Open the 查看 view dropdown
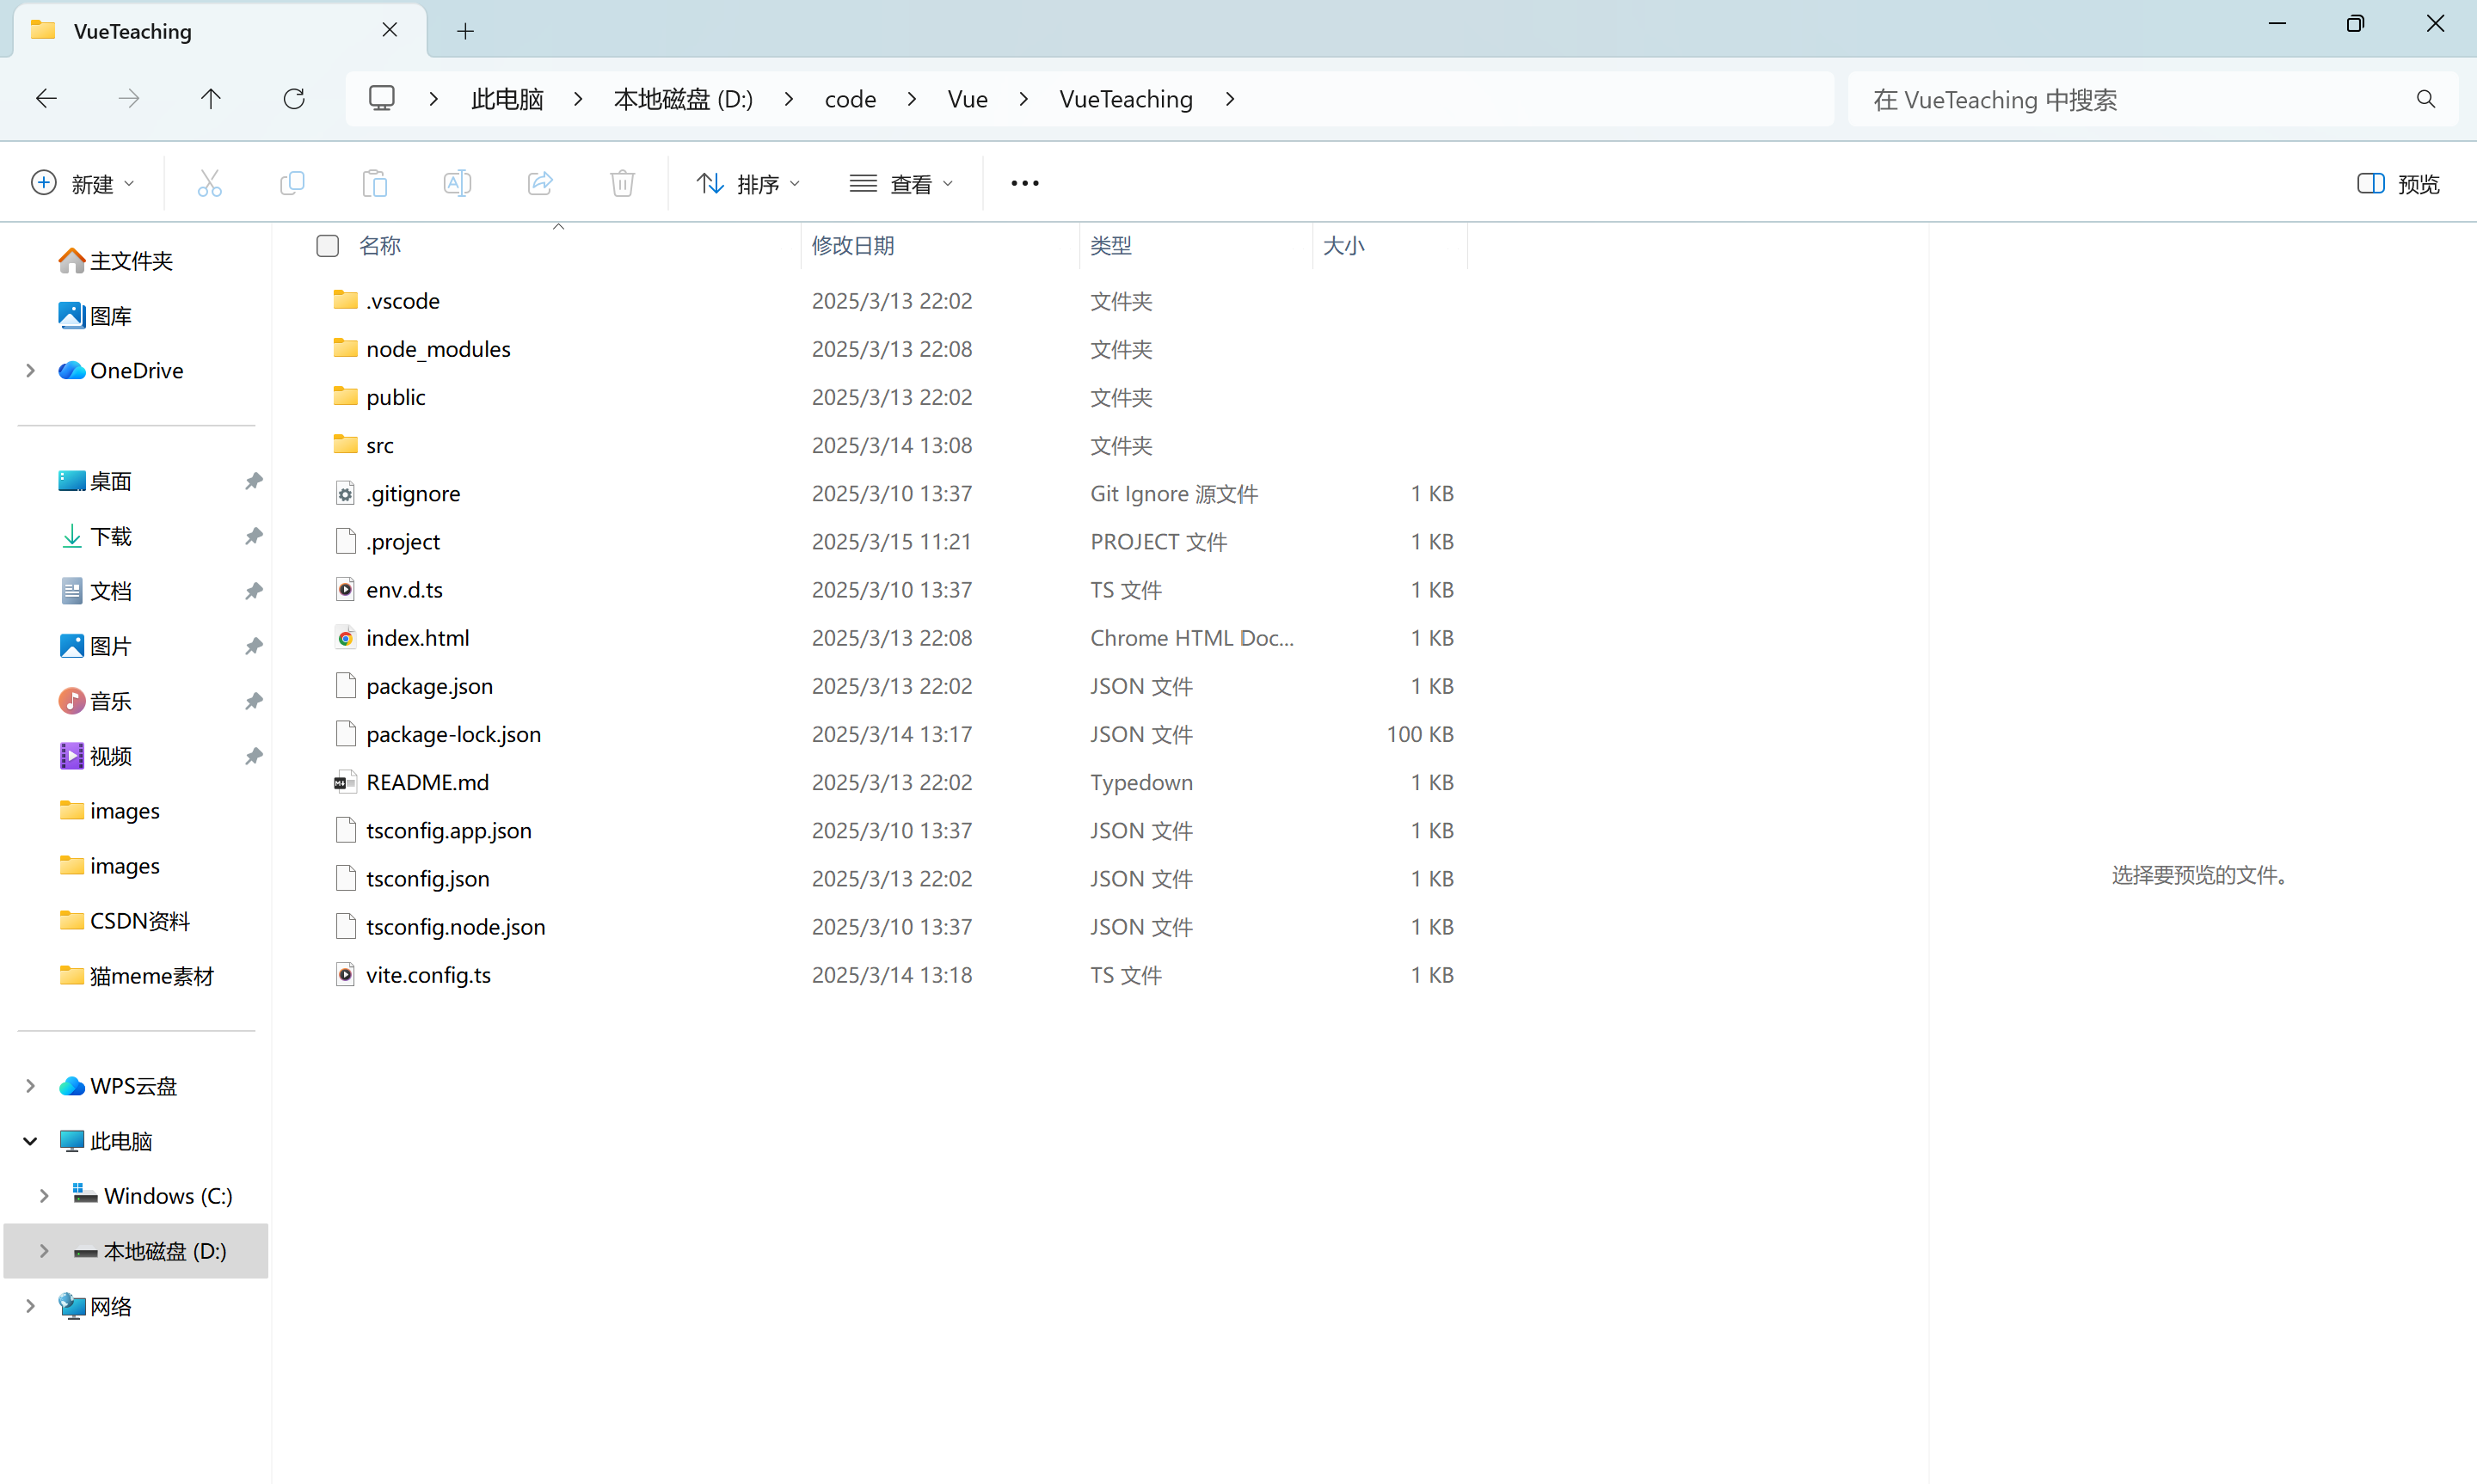This screenshot has height=1484, width=2477. (x=901, y=184)
